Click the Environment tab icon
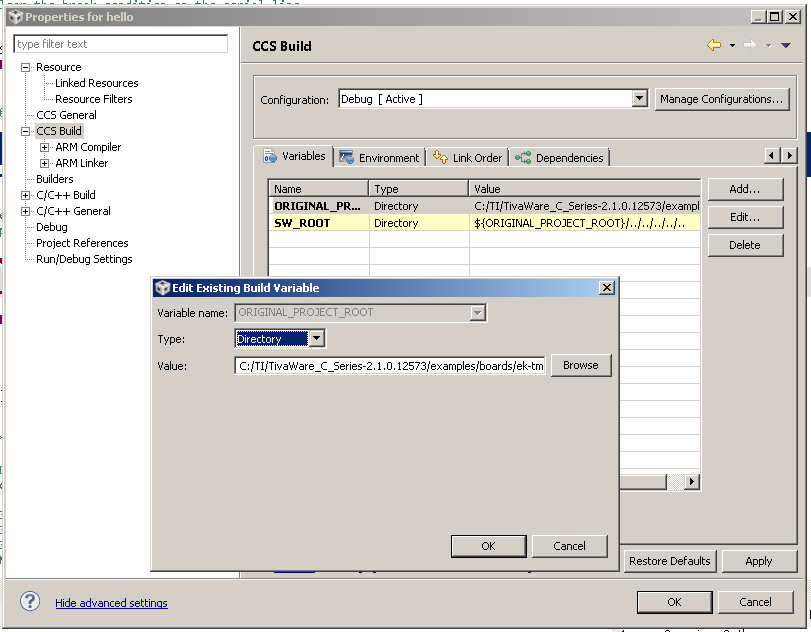Image resolution: width=811 pixels, height=632 pixels. (346, 157)
